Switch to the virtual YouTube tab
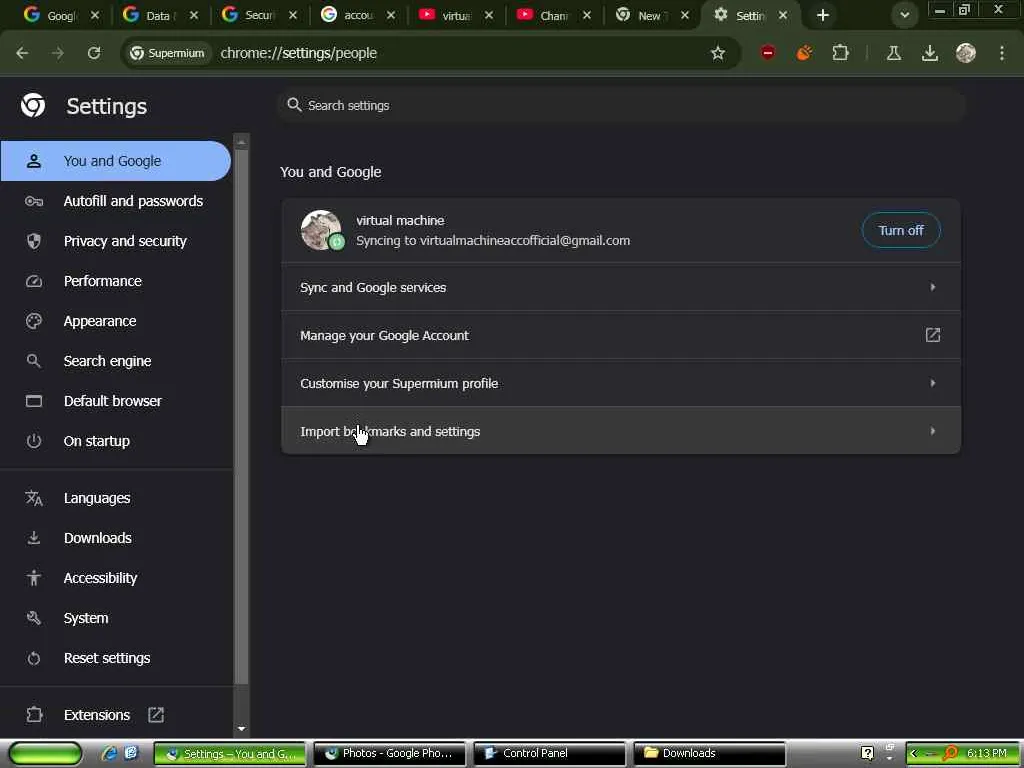The image size is (1024, 768). point(454,15)
